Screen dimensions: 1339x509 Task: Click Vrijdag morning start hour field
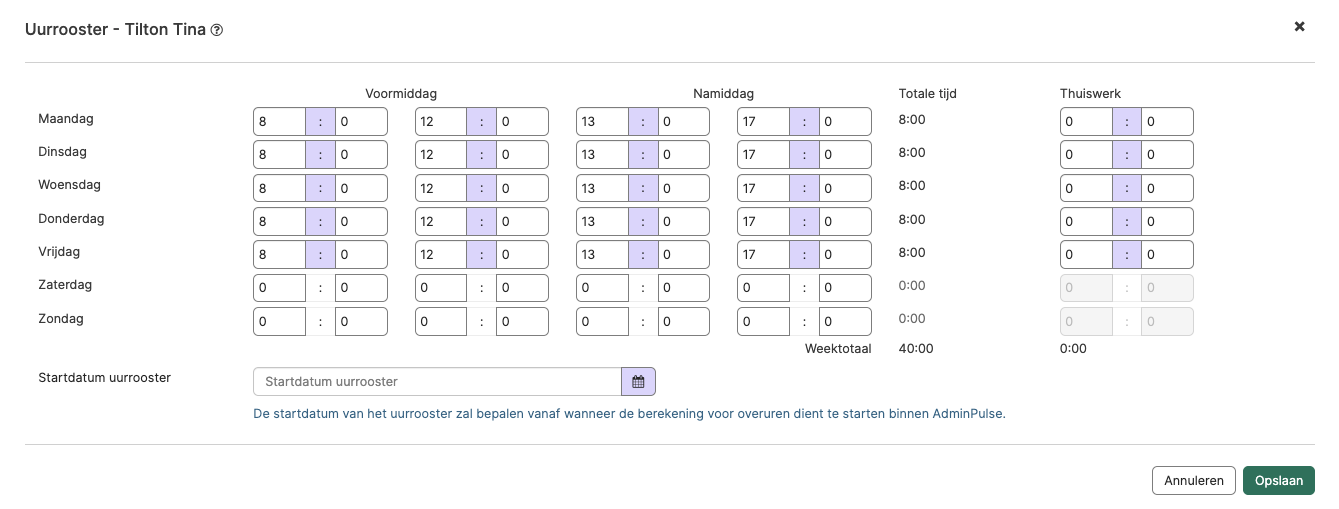(279, 254)
